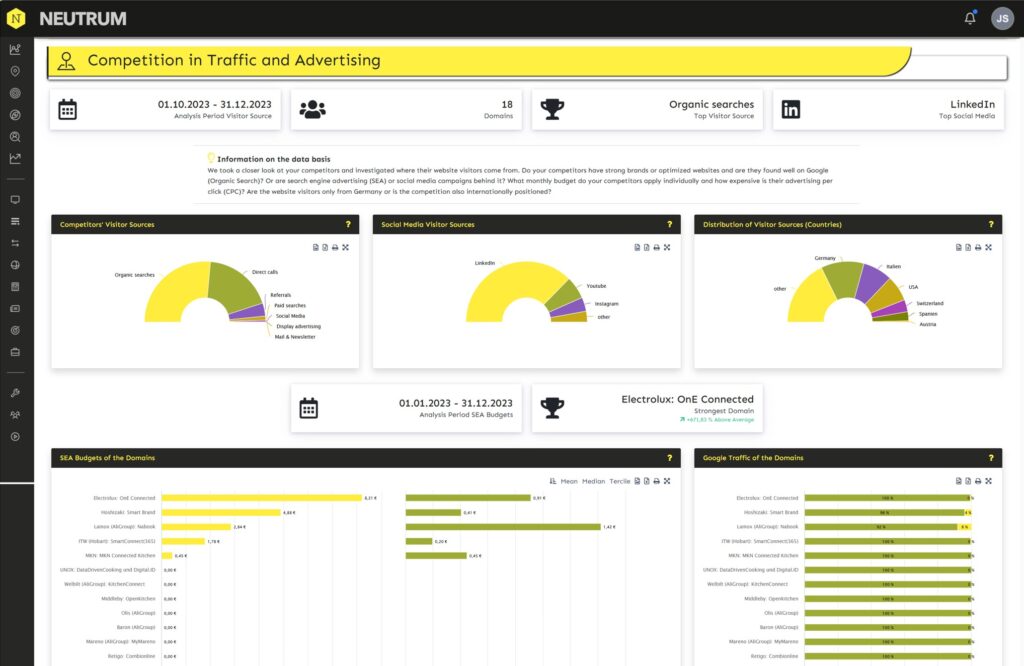Viewport: 1024px width, 666px height.
Task: Open the stacked list sidebar icon
Action: [x=15, y=221]
